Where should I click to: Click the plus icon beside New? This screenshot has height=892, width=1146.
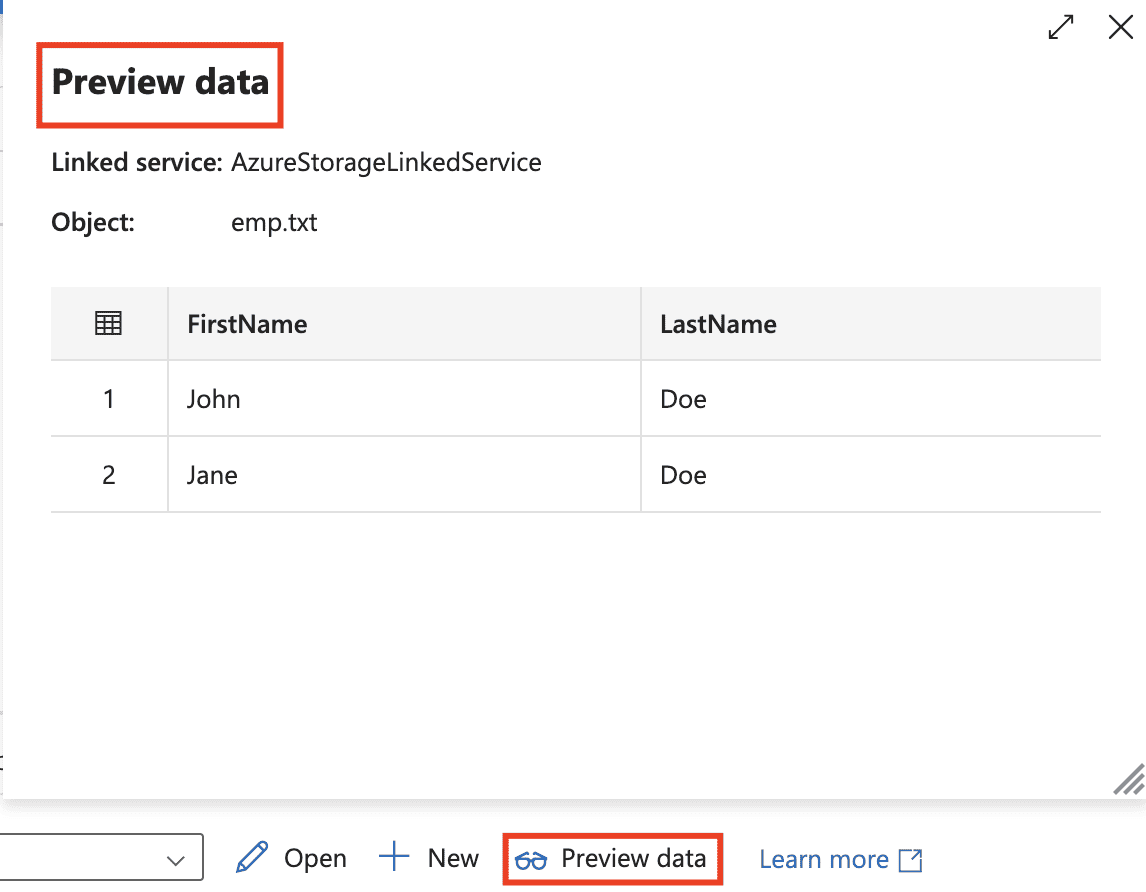[395, 857]
